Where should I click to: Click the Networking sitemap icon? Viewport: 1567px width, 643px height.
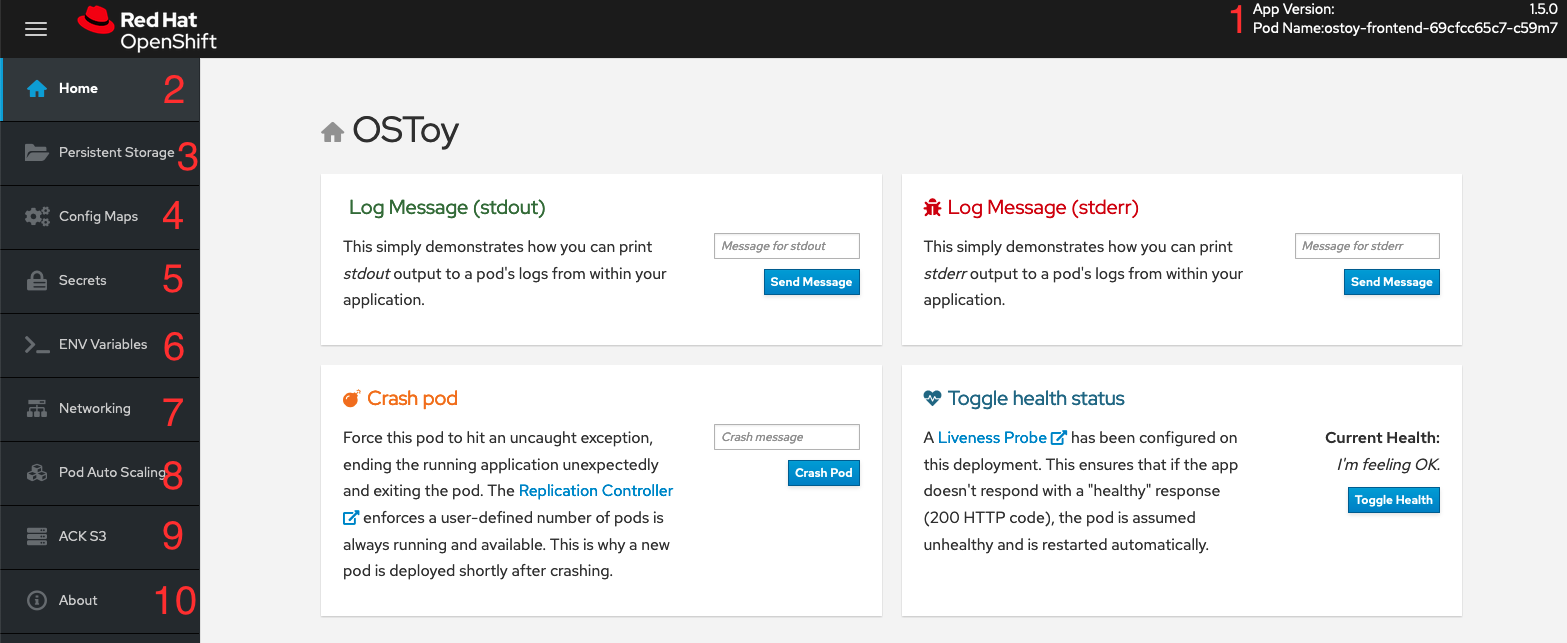37,409
